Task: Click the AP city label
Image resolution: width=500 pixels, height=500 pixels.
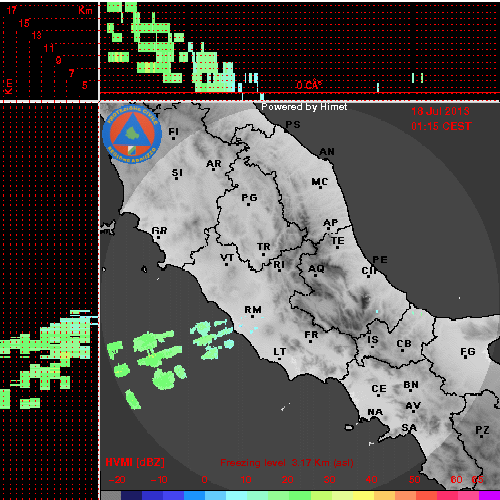Action: click(331, 222)
